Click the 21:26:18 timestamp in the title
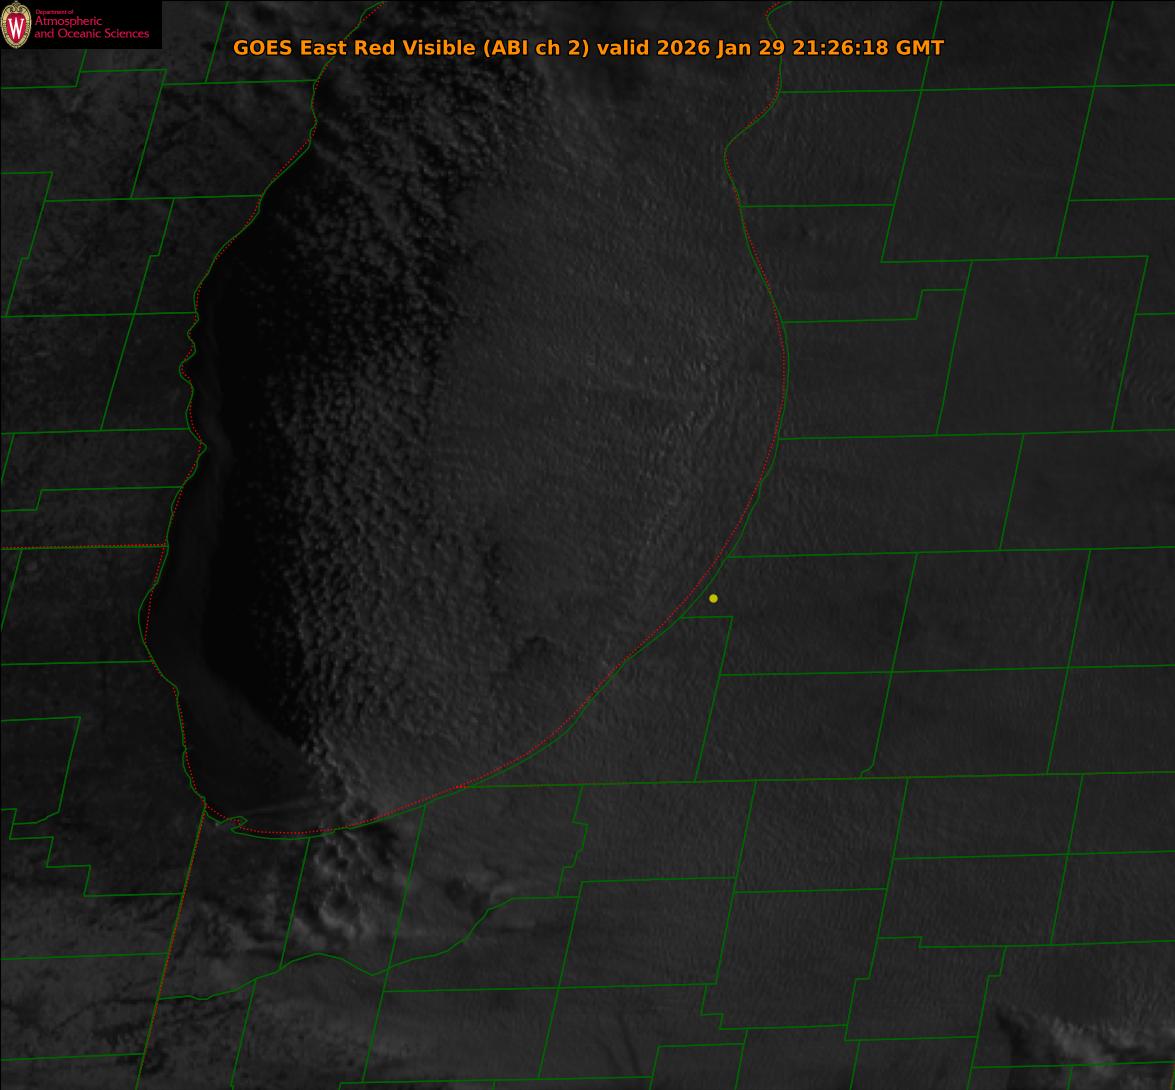1175x1090 pixels. [x=840, y=48]
